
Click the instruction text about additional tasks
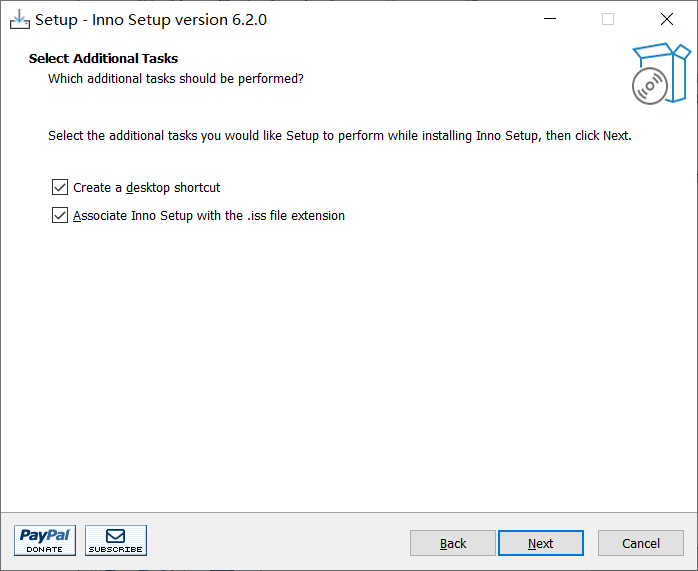coord(340,136)
